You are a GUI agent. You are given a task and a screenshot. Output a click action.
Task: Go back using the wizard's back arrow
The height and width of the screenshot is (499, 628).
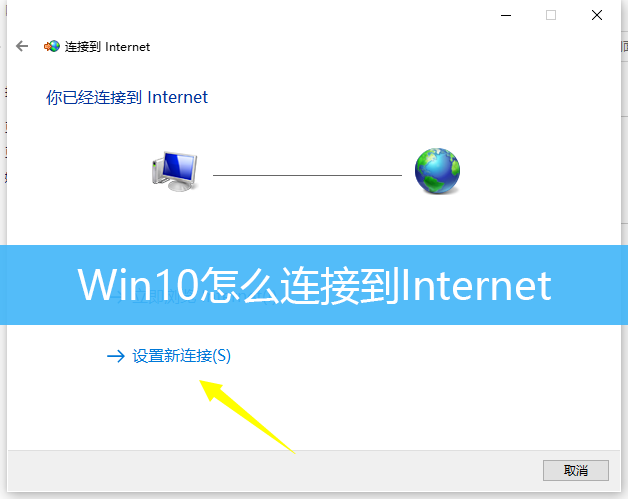[x=22, y=46]
